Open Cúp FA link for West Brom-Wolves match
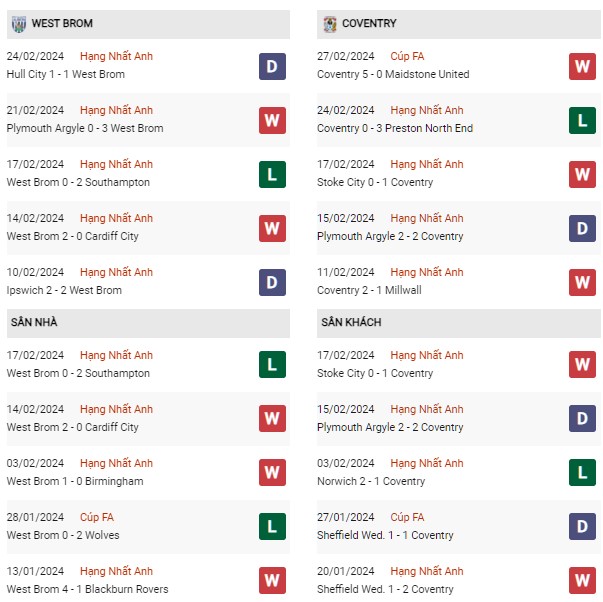603x602 pixels. [97, 518]
